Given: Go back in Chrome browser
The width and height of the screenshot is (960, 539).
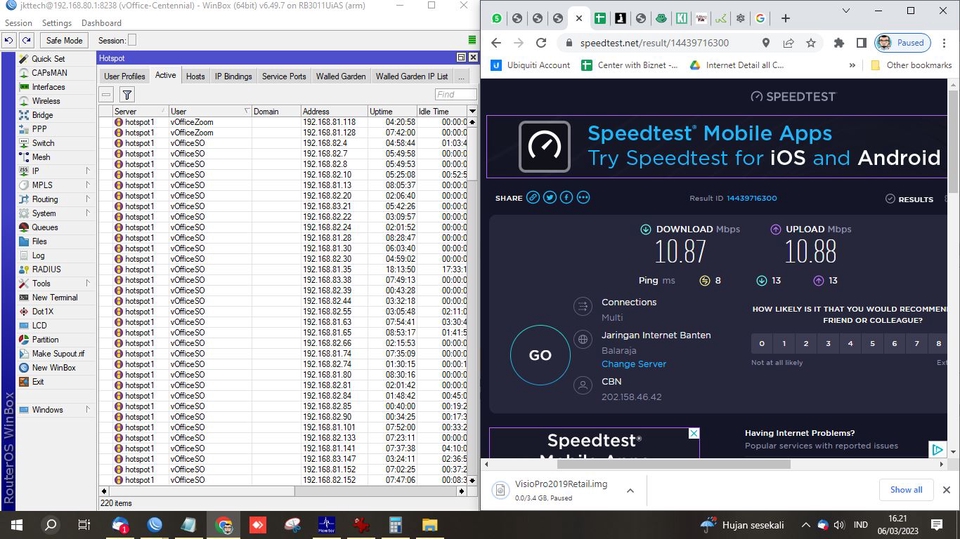Looking at the screenshot, I should (x=496, y=43).
